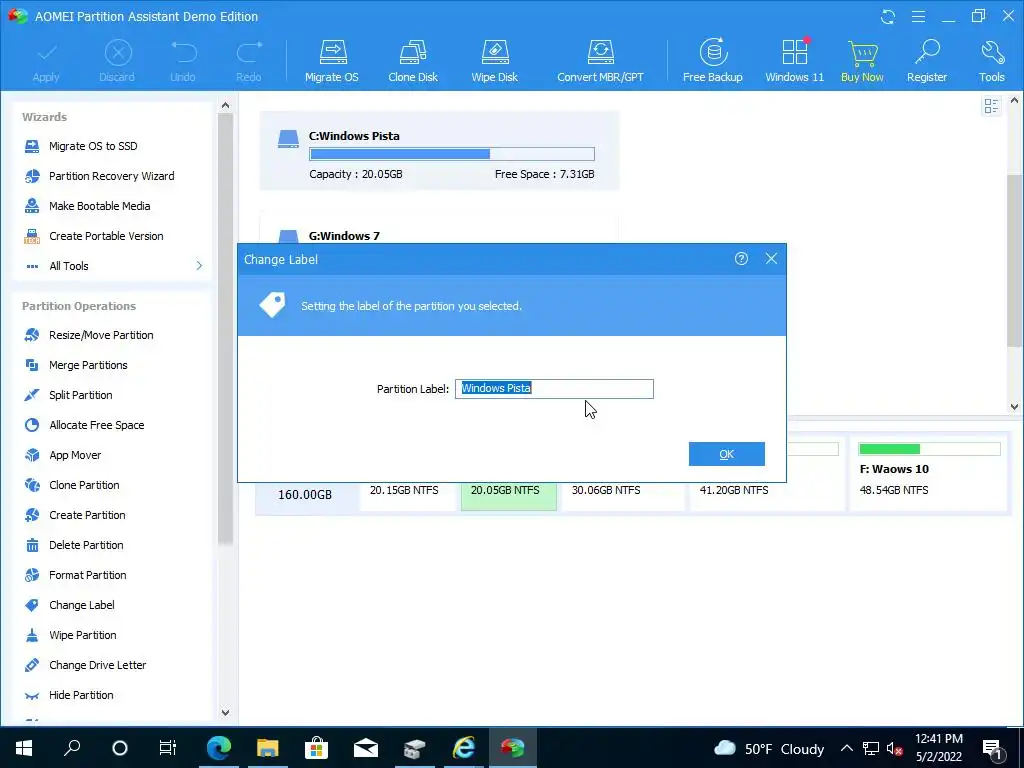Select Make Bootable Media wizard
The image size is (1024, 768).
[99, 206]
